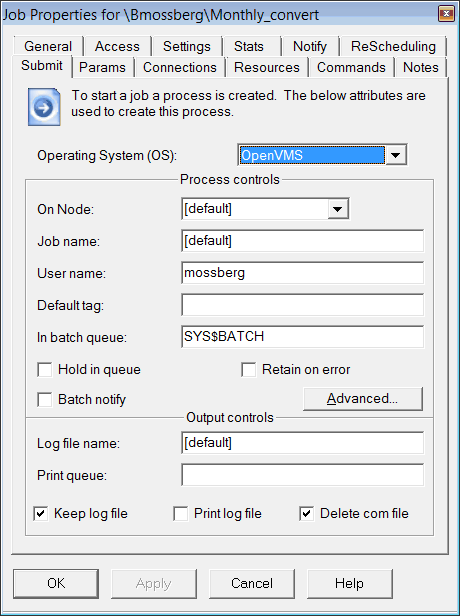Open the ReScheduling tab
Viewport: 460px width, 616px height.
pos(393,46)
